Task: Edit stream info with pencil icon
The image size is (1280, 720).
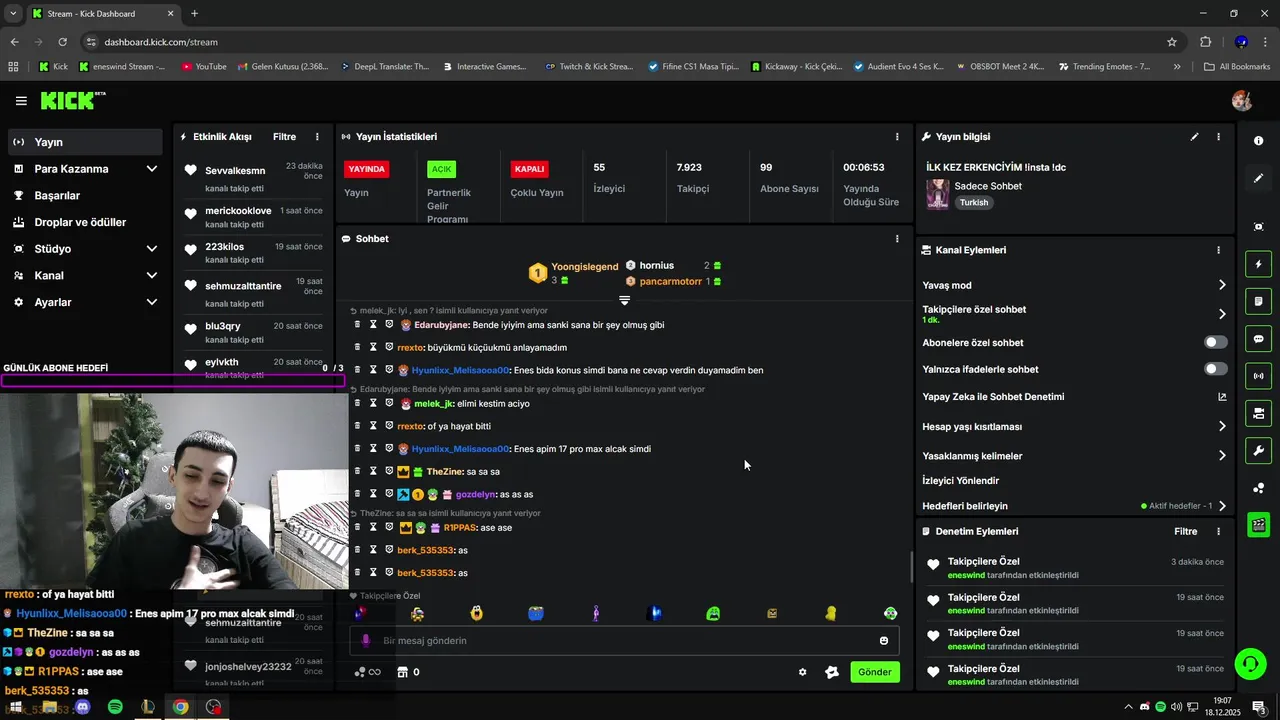Action: pos(1194,137)
